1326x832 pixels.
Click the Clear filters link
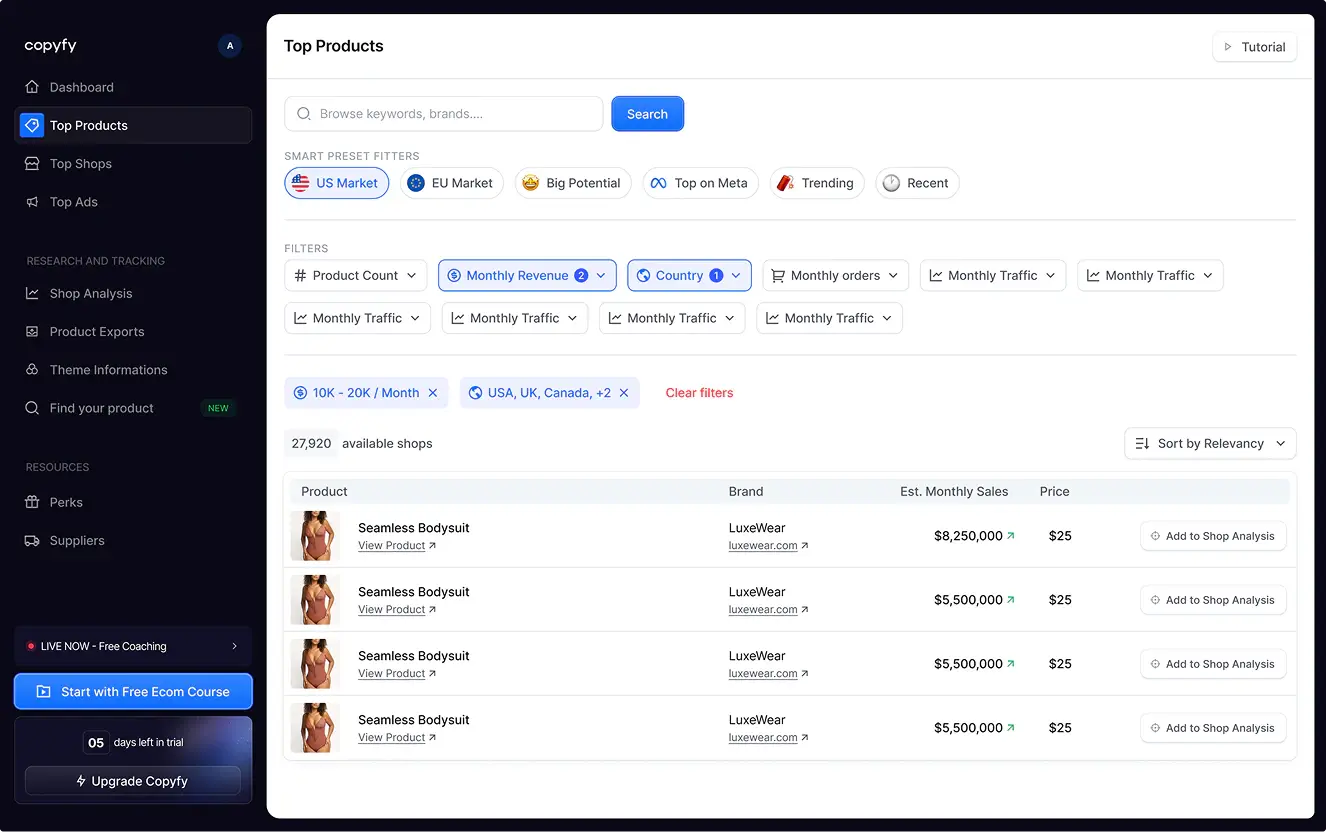[699, 393]
